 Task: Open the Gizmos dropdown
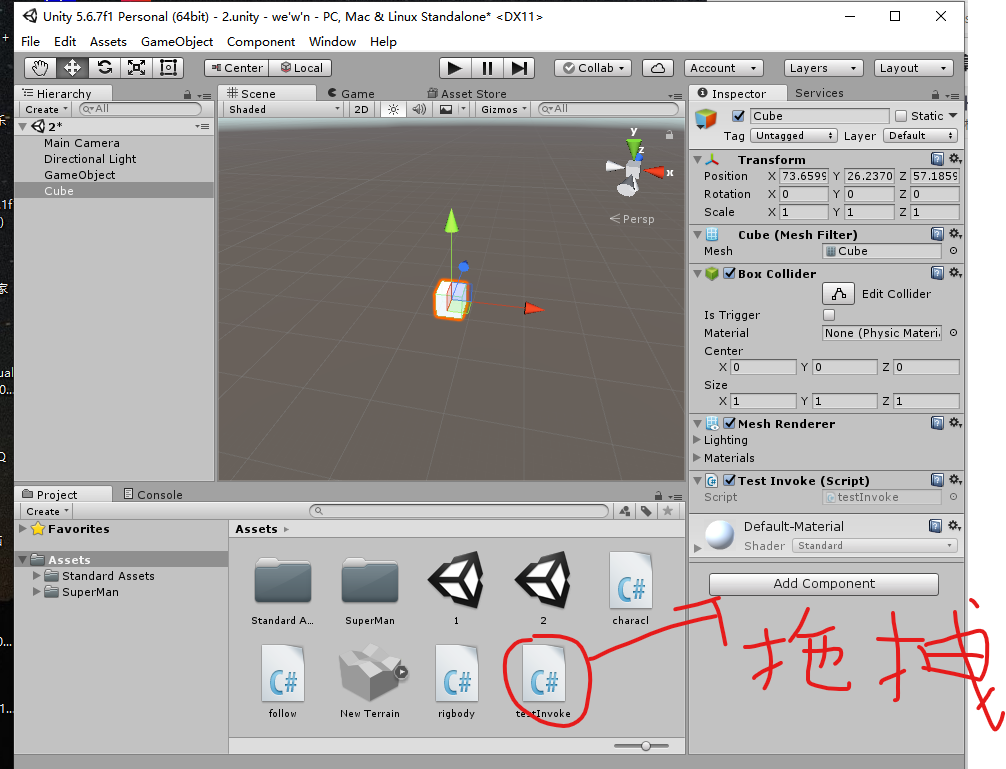pyautogui.click(x=504, y=110)
